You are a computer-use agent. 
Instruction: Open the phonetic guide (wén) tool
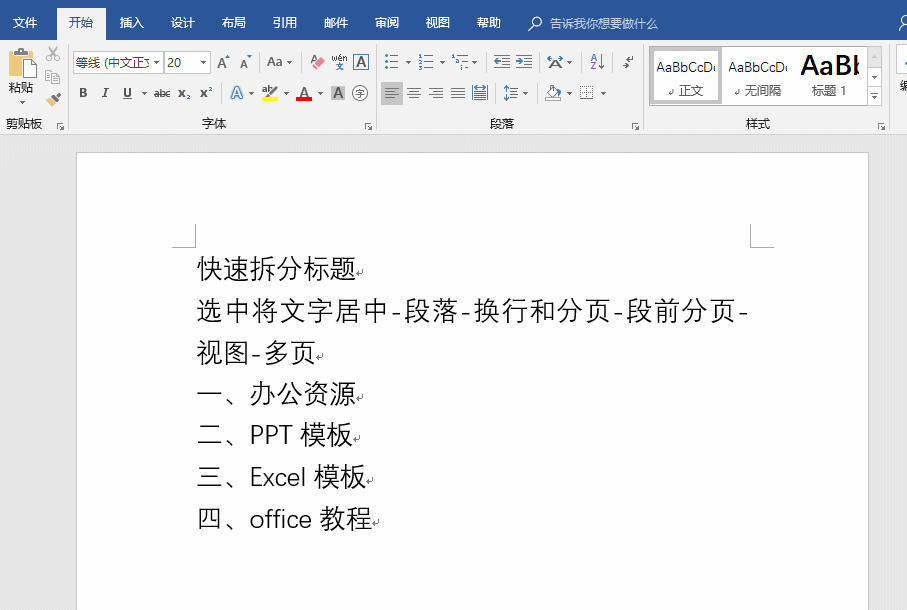[339, 62]
